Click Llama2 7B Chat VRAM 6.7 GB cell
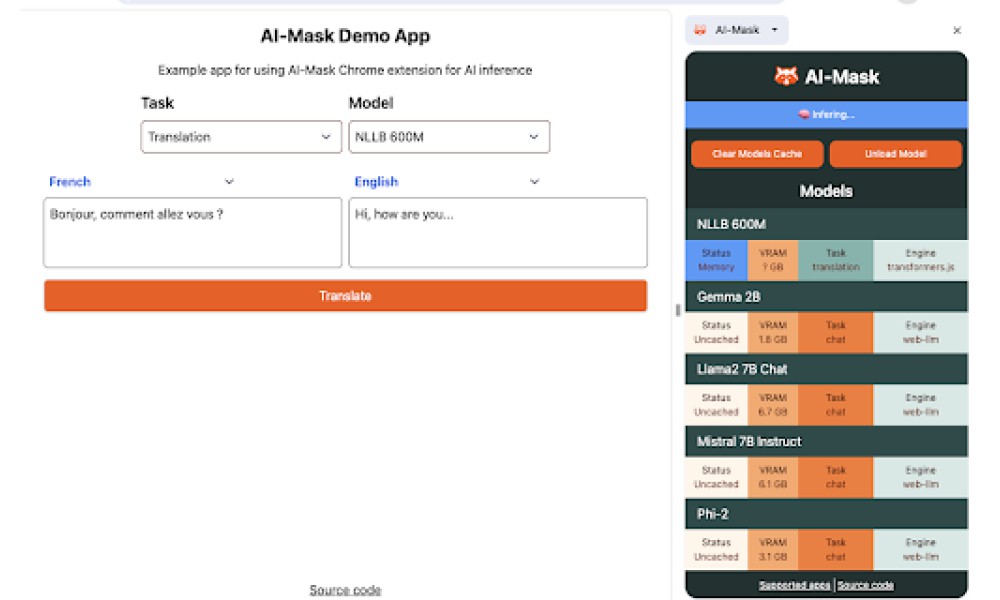The image size is (1000, 600). [x=772, y=405]
